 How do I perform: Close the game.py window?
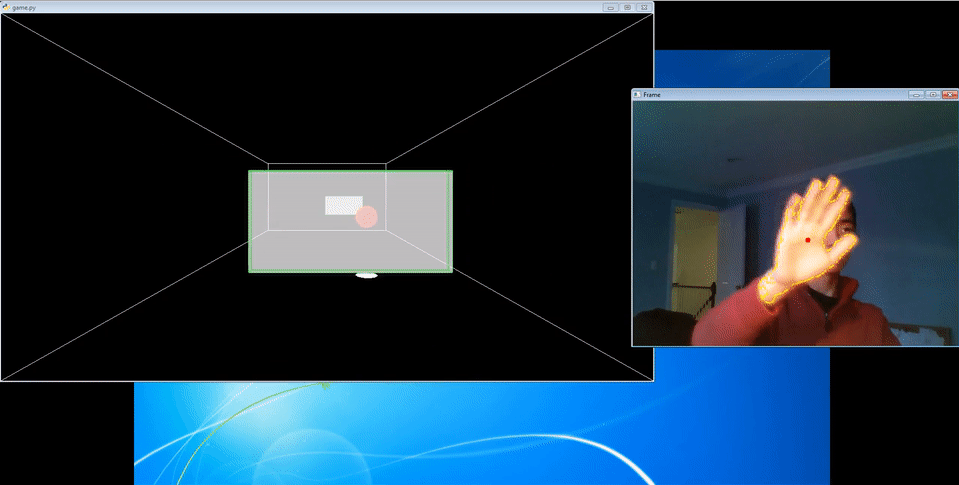pos(643,7)
